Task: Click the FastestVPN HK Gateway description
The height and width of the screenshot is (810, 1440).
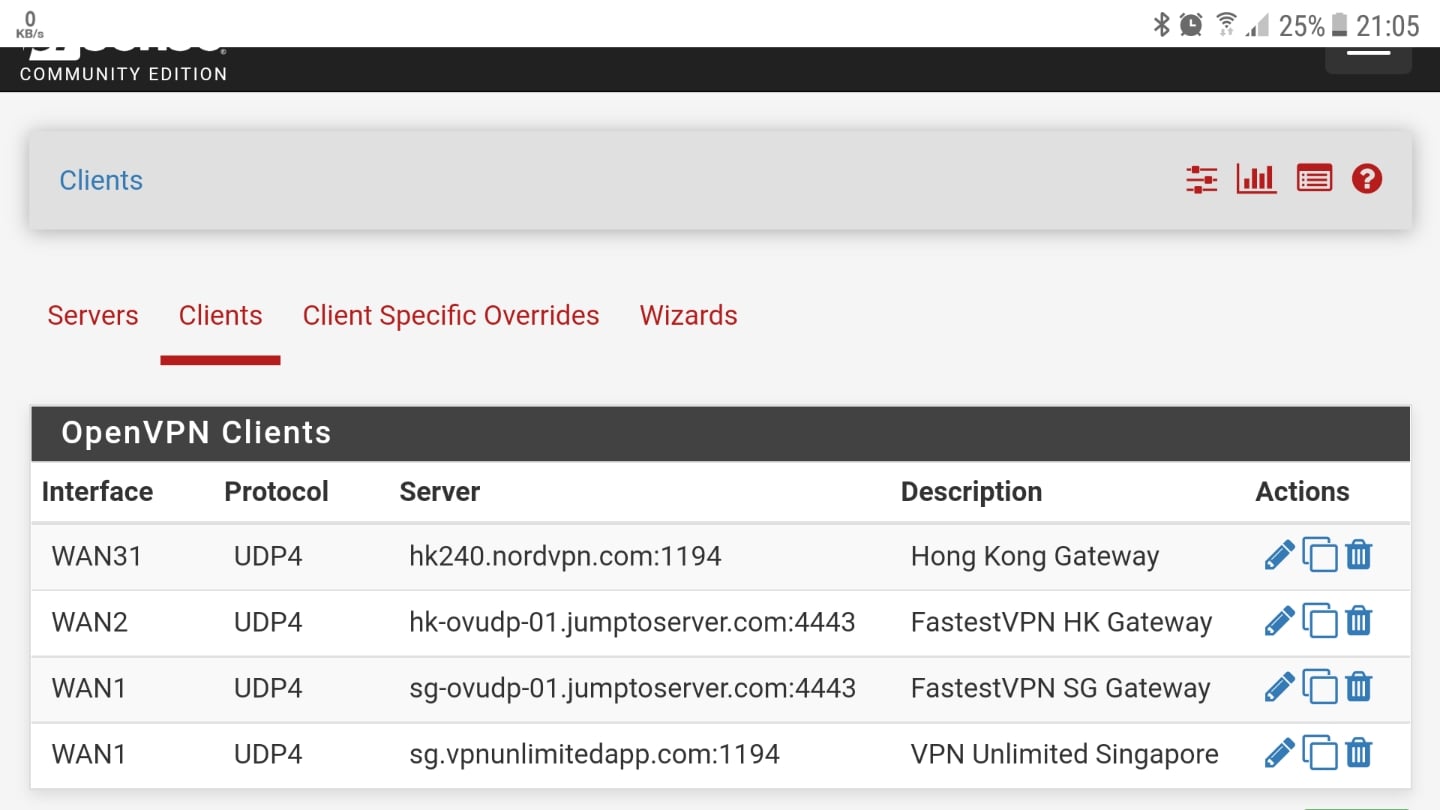Action: (1061, 622)
